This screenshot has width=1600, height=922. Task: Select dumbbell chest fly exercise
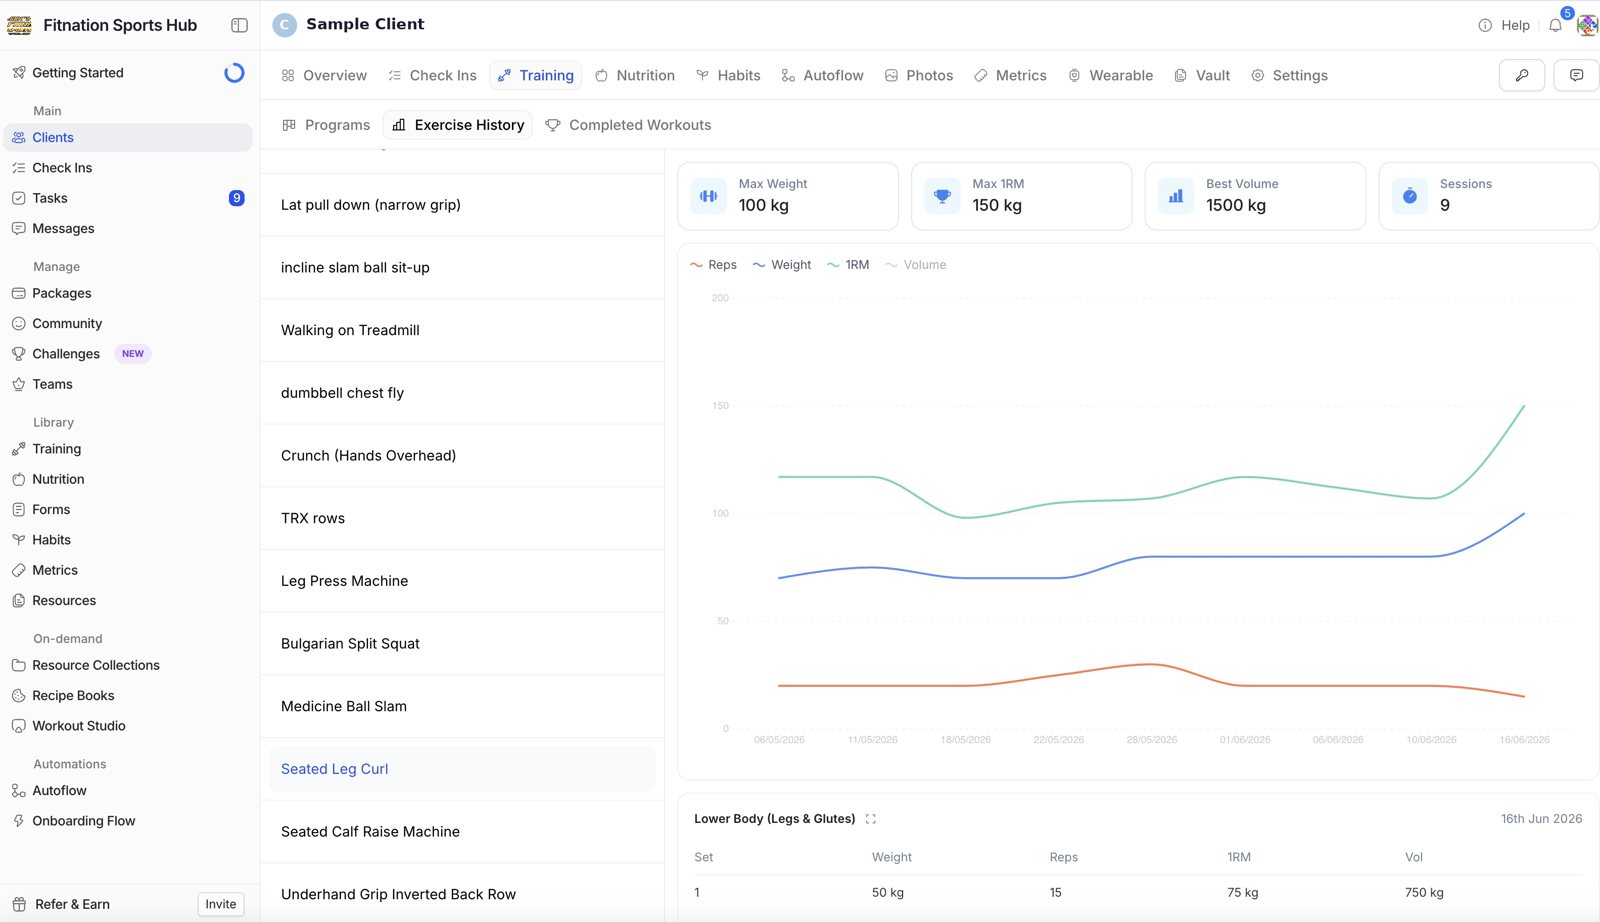point(462,393)
